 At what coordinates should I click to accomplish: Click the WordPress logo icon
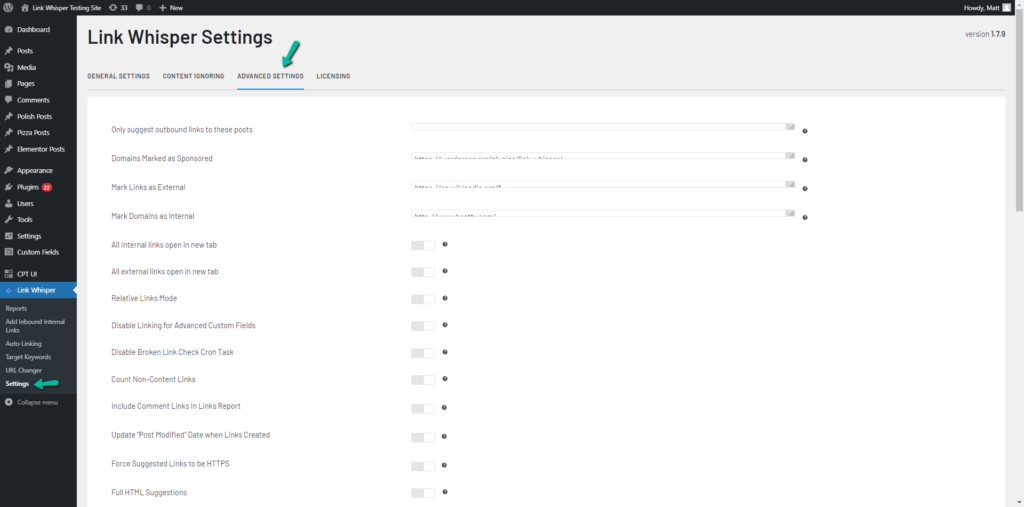point(8,7)
